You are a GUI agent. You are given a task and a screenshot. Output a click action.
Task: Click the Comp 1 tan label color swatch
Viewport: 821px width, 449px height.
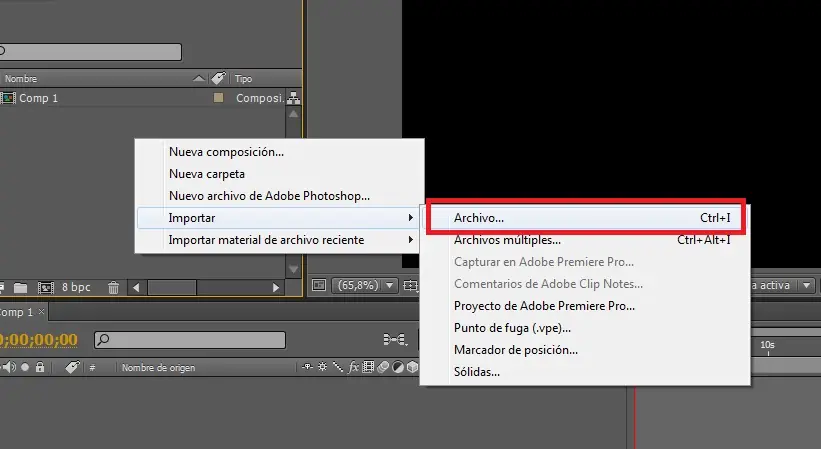point(218,98)
